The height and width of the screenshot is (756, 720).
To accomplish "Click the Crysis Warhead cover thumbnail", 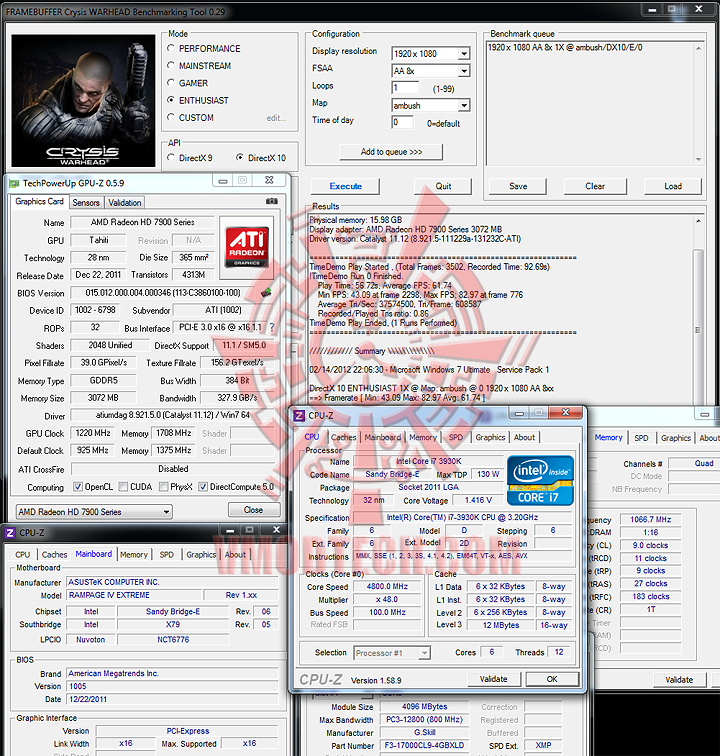I will point(83,101).
